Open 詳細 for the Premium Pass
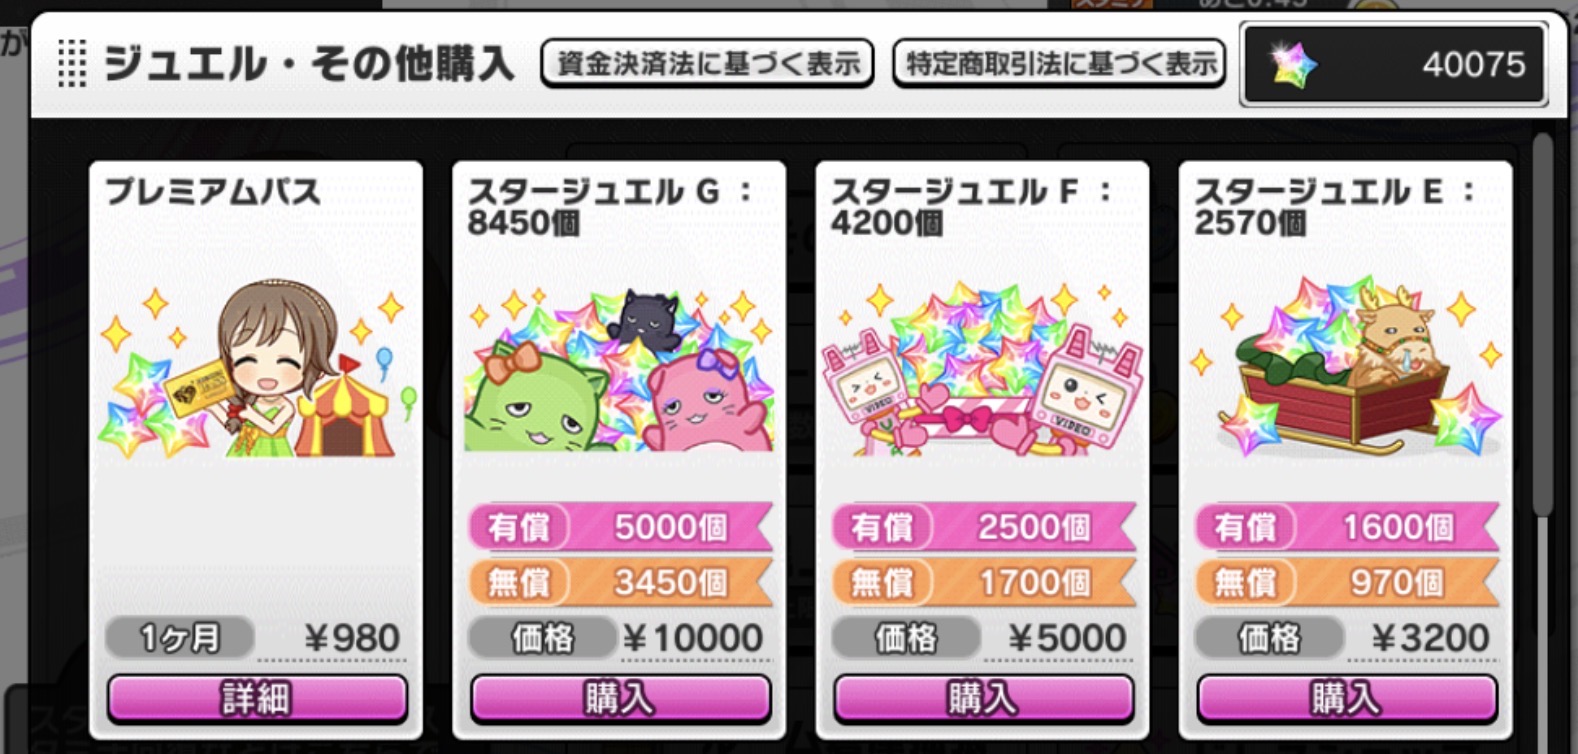This screenshot has height=754, width=1578. point(257,698)
